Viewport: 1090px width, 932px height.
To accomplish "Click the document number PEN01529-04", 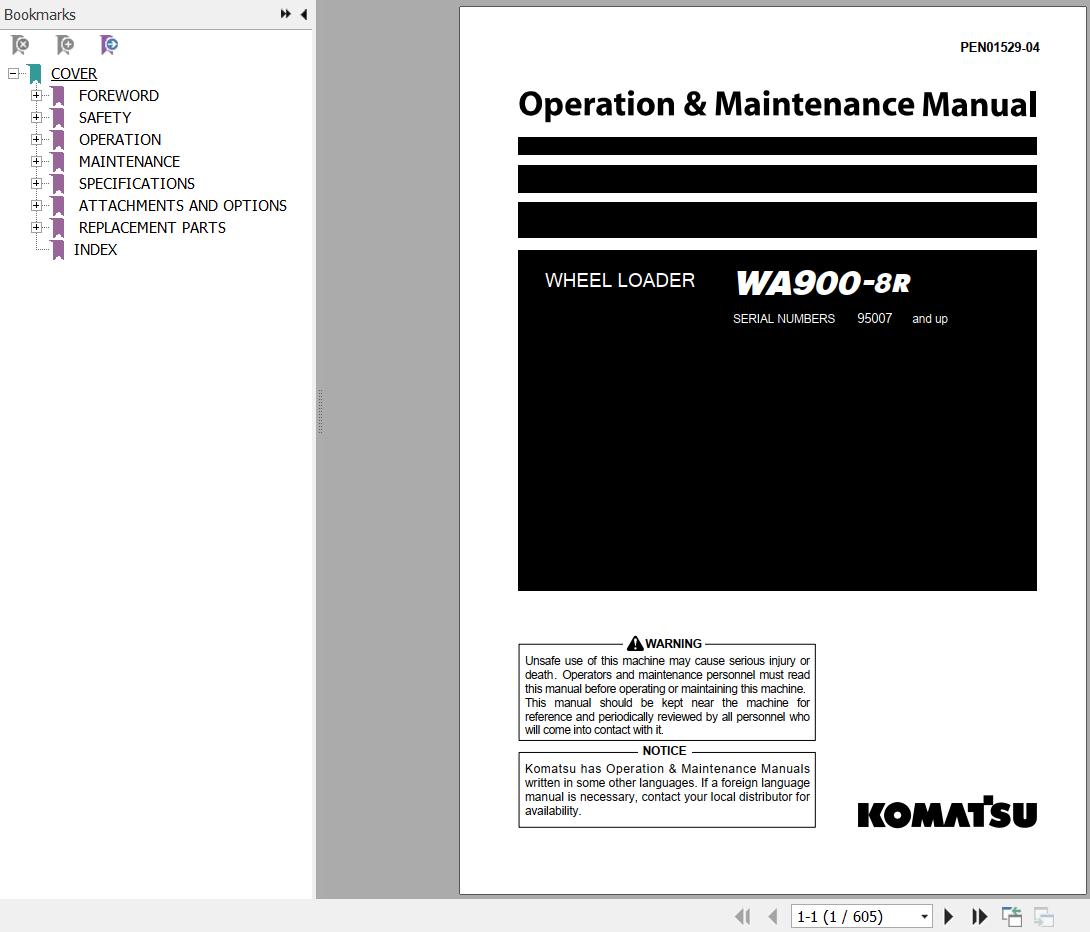I will point(1000,47).
